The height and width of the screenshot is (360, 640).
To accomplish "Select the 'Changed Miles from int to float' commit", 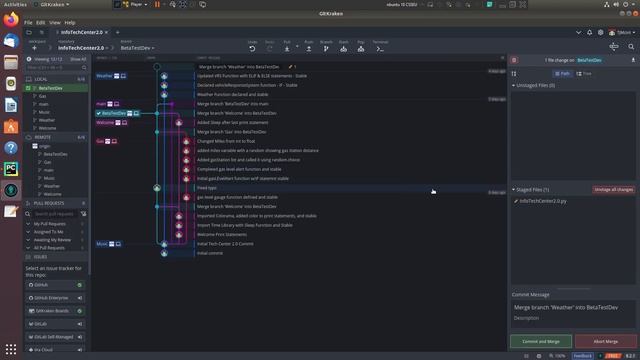I will click(226, 141).
